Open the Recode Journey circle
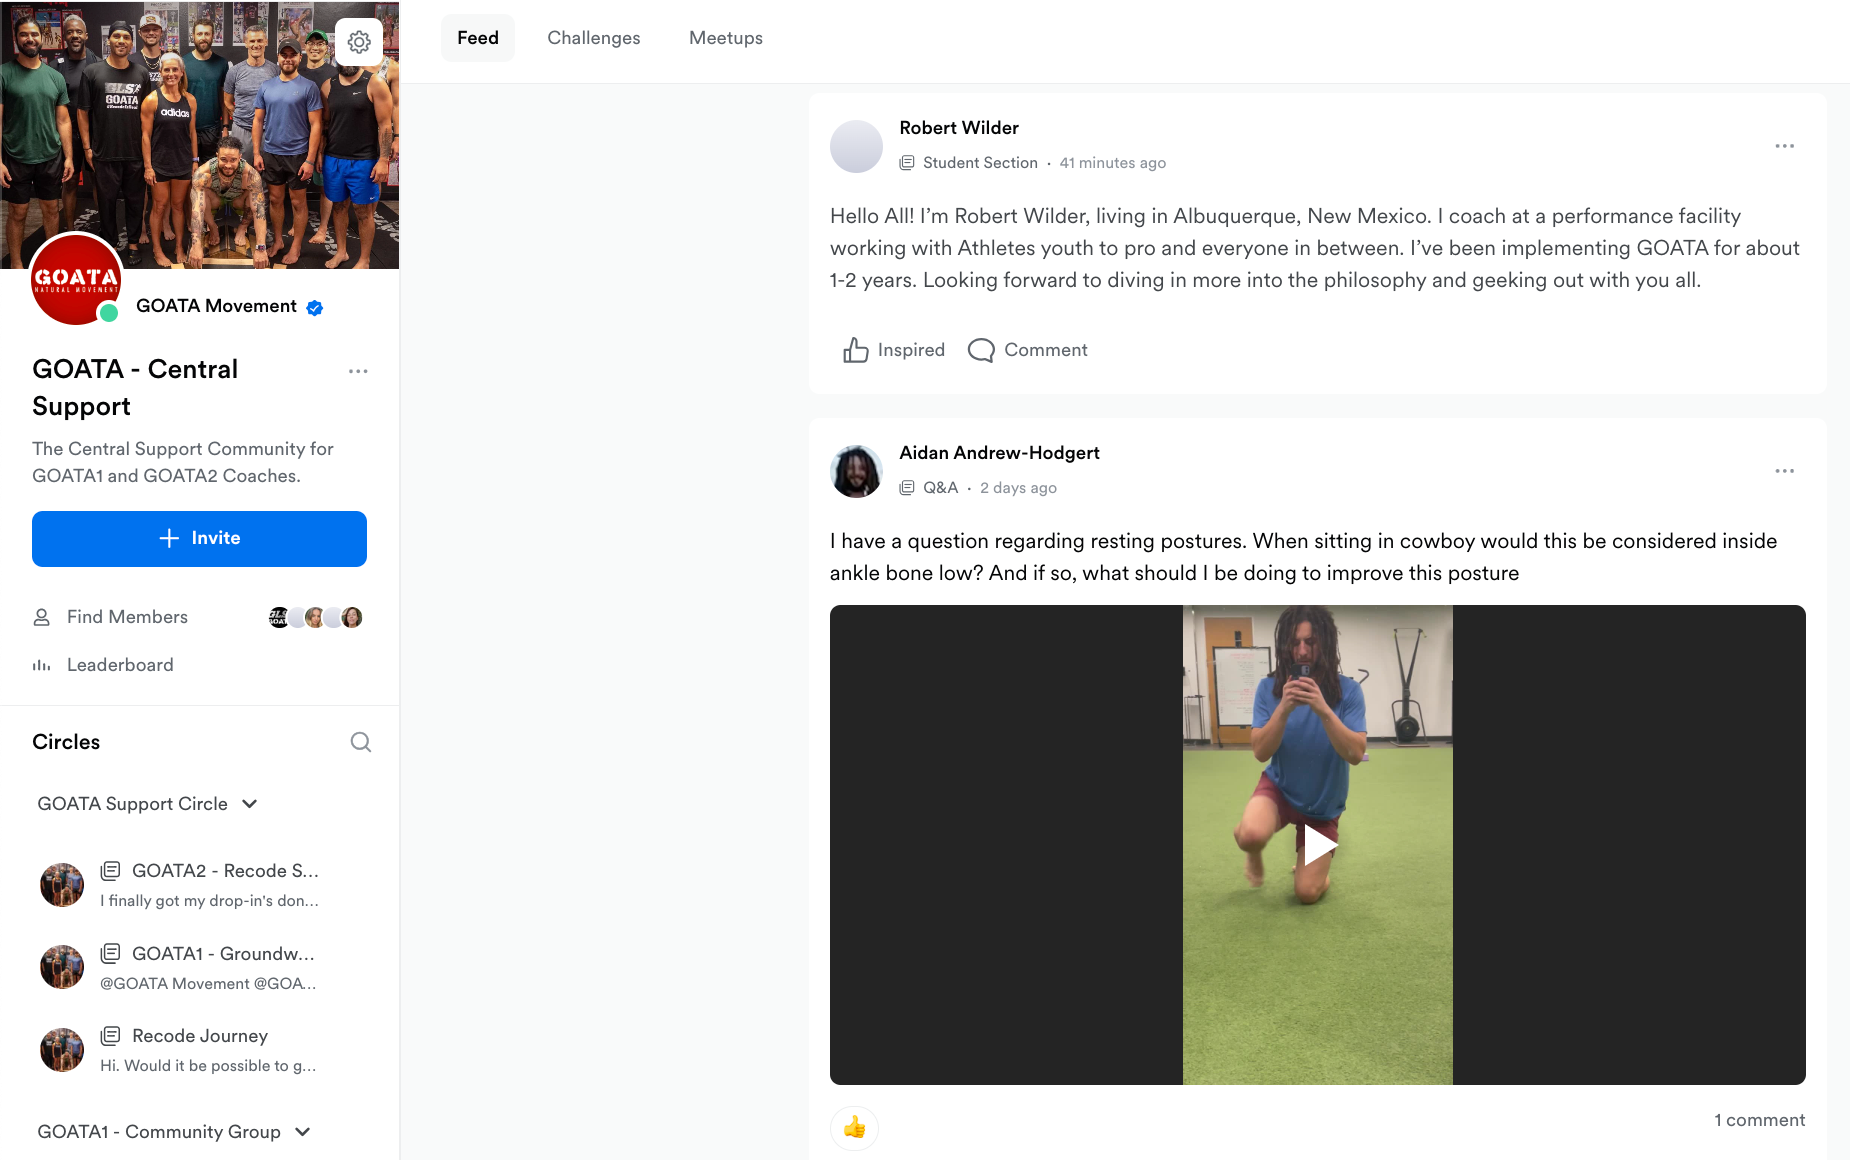Screen dimensions: 1850x1160 click(200, 1036)
